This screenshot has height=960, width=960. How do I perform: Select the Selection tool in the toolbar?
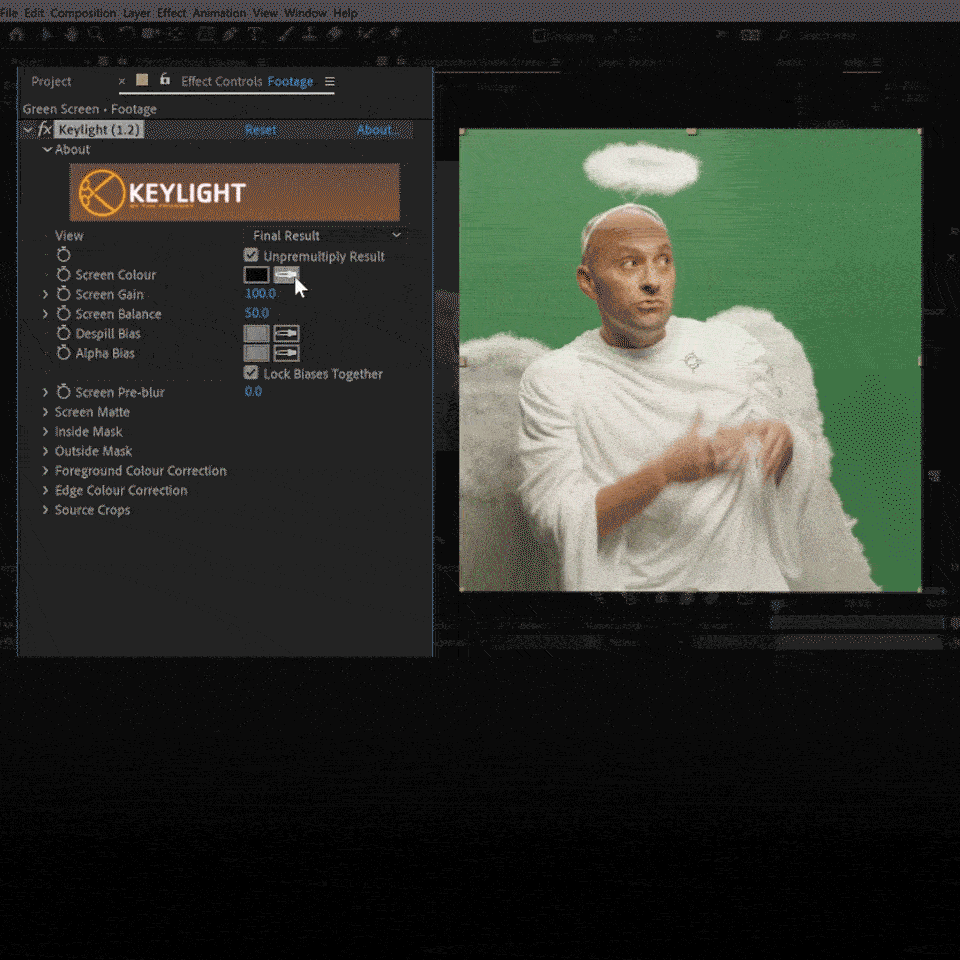pos(46,33)
